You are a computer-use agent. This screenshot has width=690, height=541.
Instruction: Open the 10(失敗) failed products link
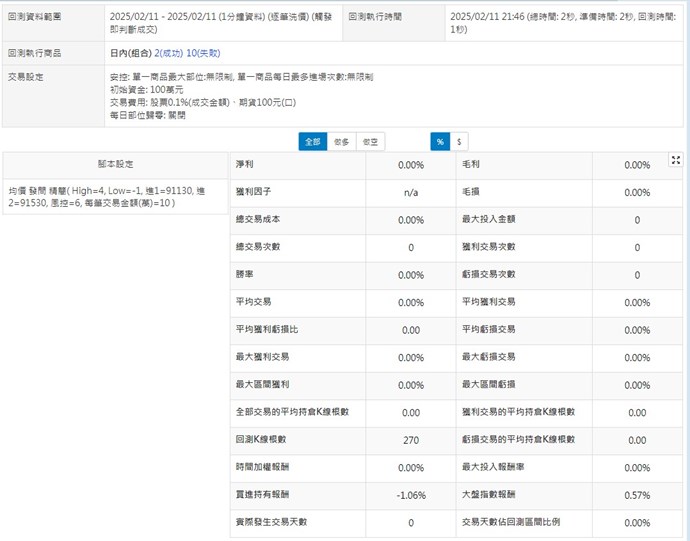[204, 50]
